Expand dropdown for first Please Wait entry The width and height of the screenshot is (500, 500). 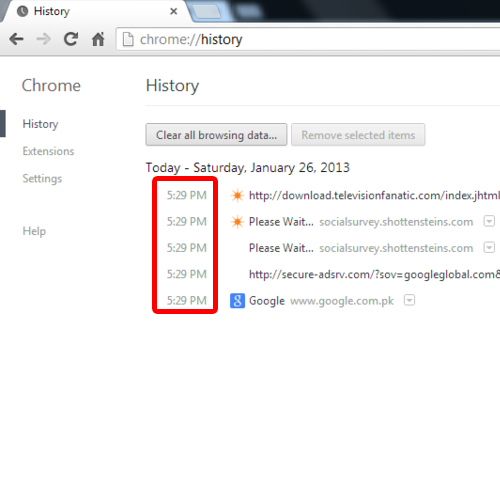tap(489, 221)
